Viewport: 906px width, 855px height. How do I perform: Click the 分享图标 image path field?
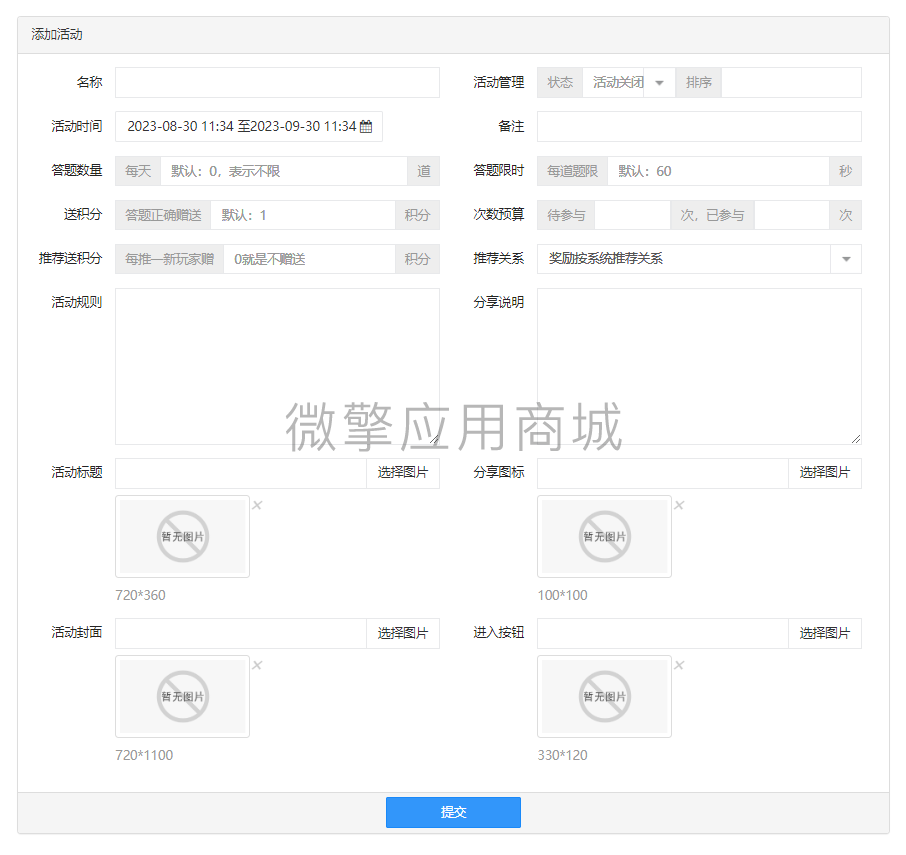[663, 473]
